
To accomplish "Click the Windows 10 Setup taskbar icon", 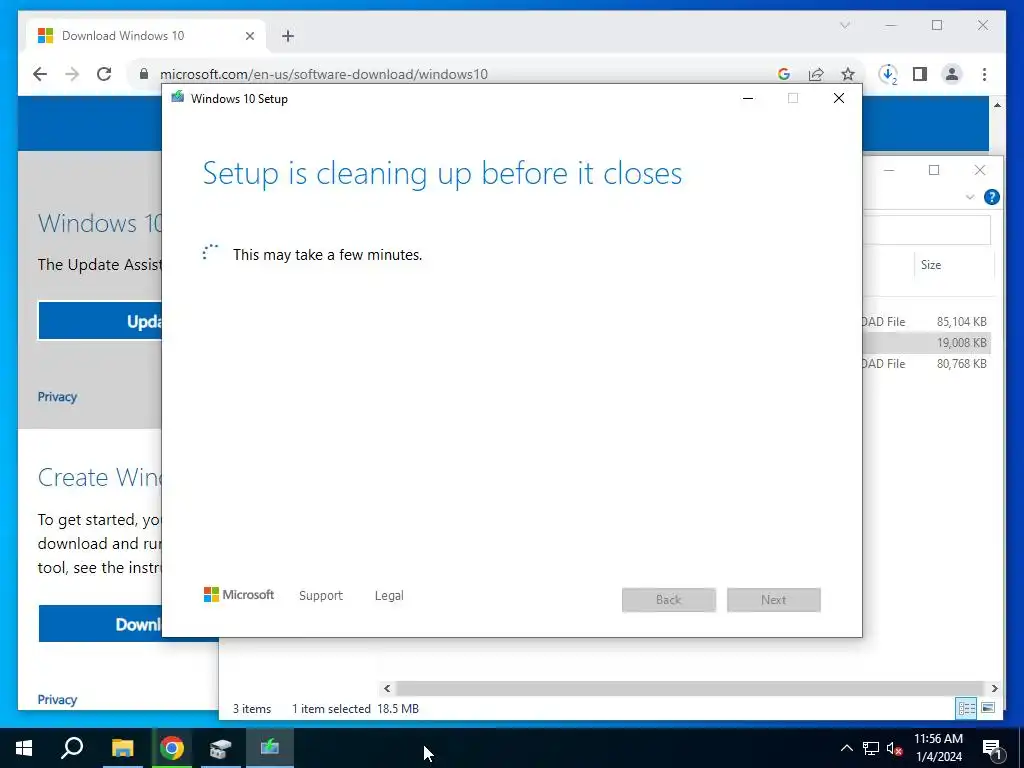I will click(270, 748).
